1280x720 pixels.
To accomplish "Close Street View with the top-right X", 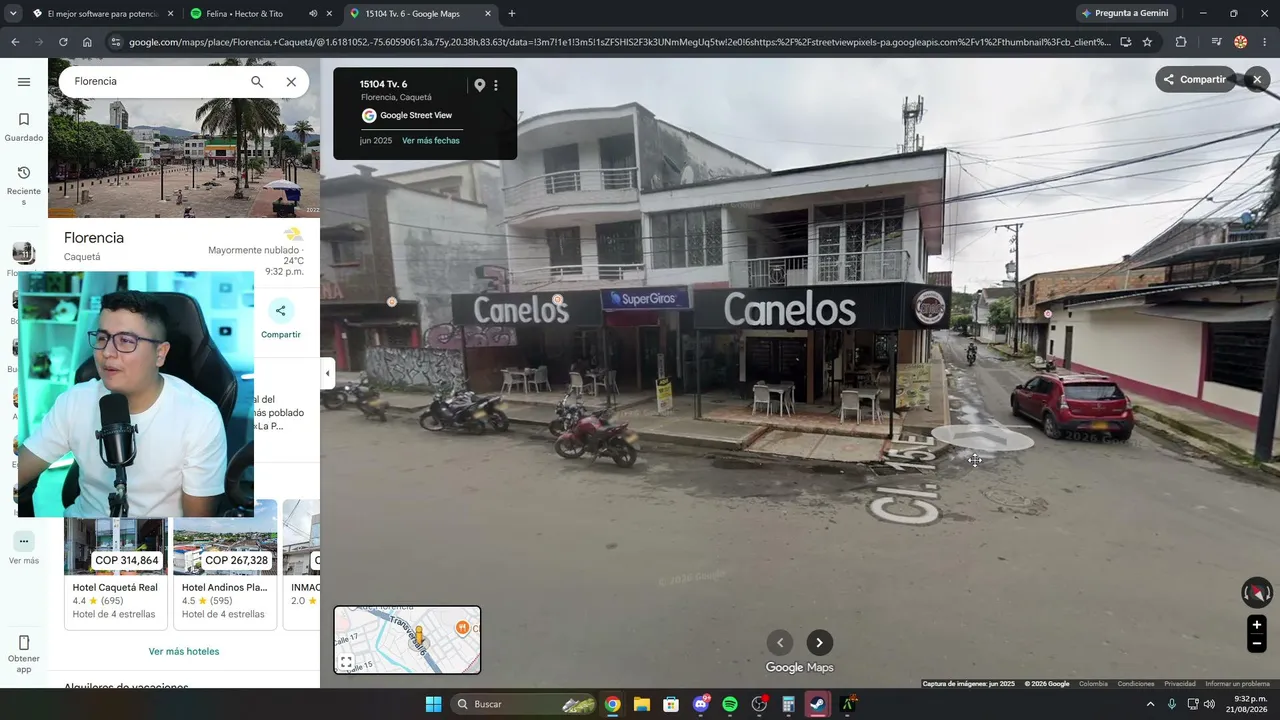I will click(x=1257, y=80).
